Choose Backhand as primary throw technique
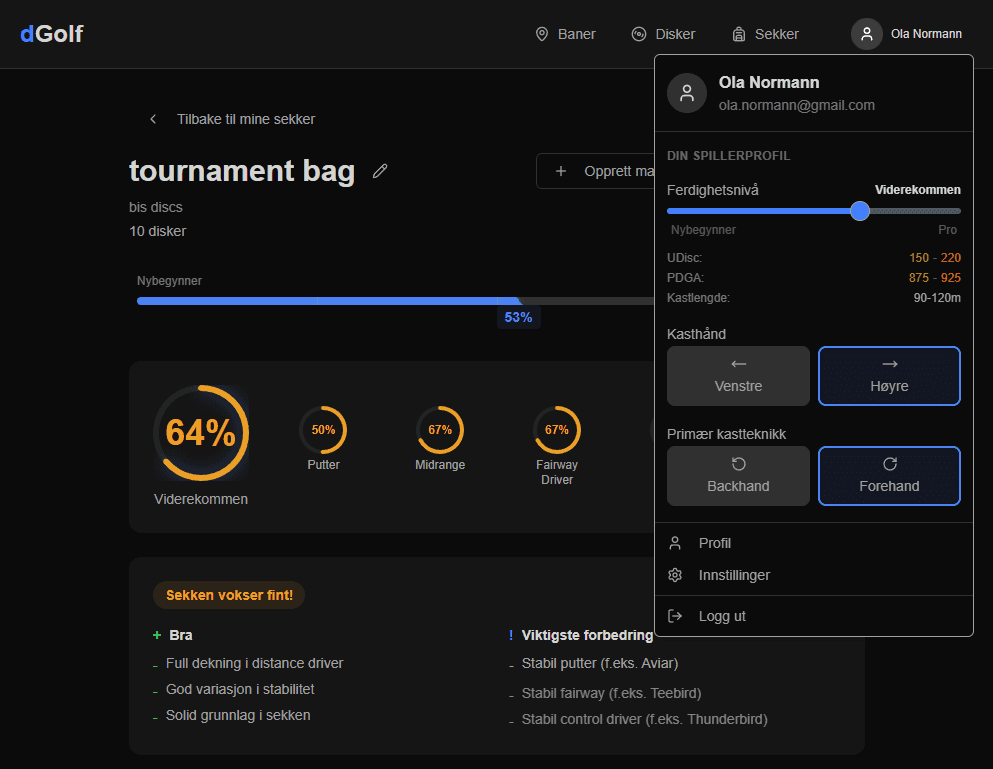993x769 pixels. coord(738,476)
